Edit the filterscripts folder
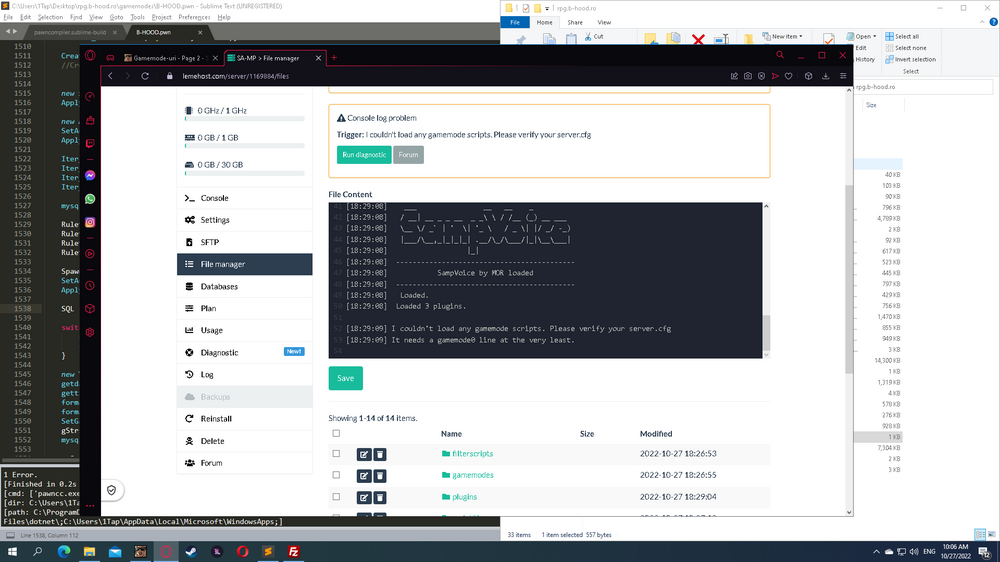This screenshot has height=562, width=1000. click(364, 454)
